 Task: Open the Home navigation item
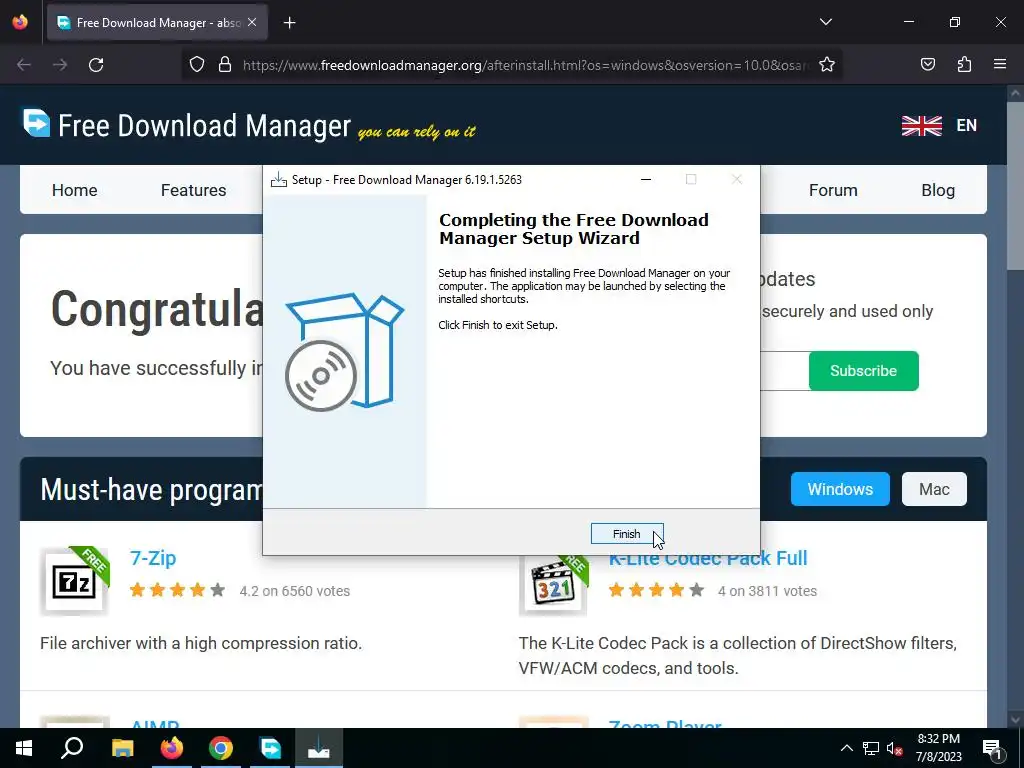[x=74, y=190]
